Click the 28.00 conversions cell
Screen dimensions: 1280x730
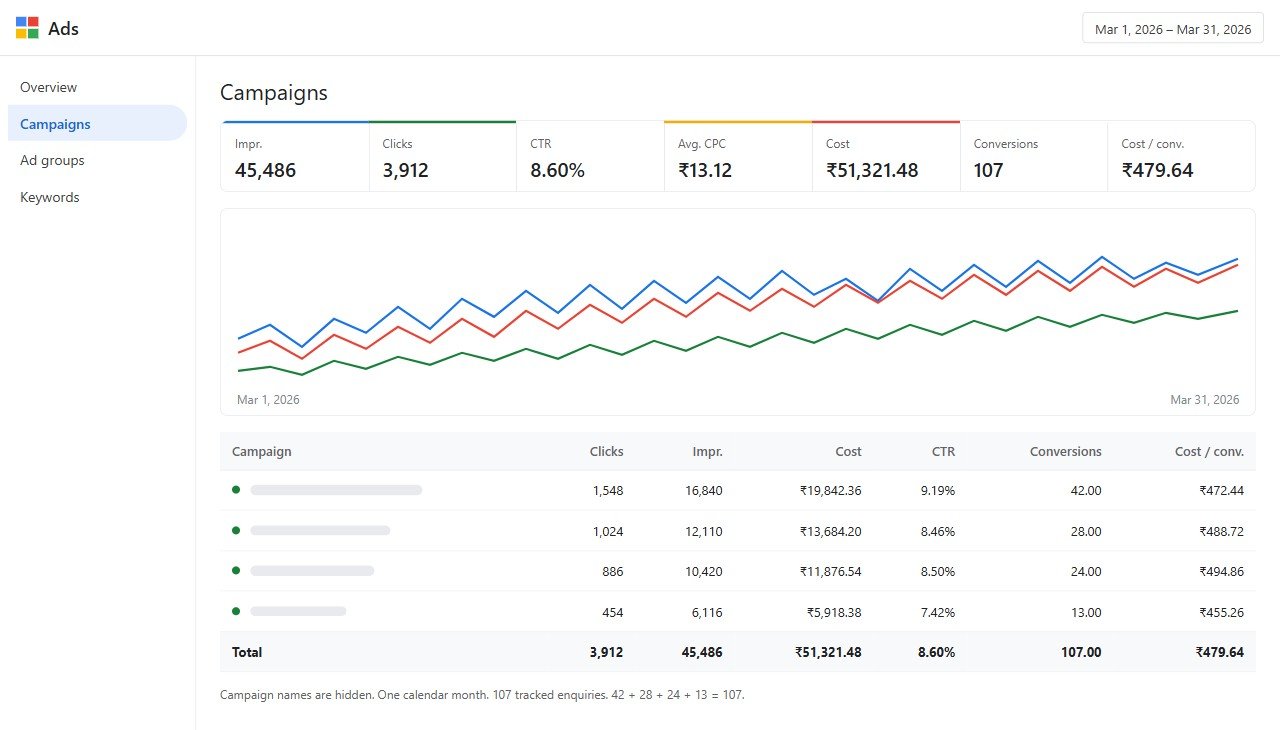click(1086, 531)
